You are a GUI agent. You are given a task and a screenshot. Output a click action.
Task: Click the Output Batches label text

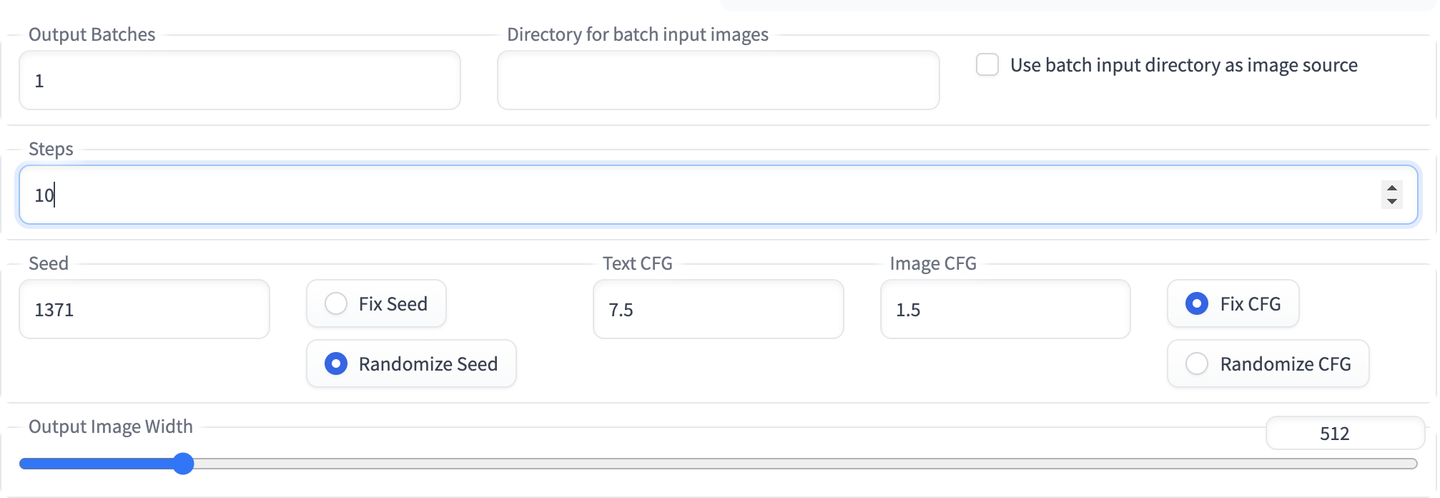92,34
